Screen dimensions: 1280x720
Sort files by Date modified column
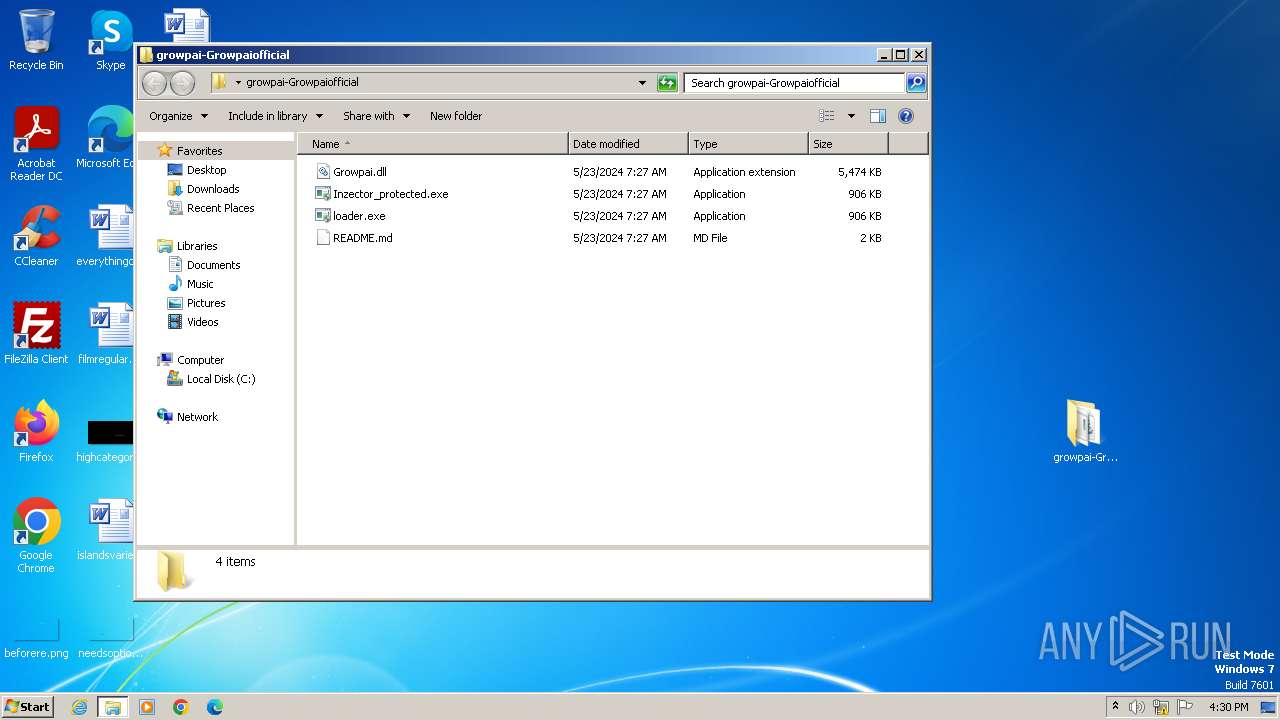point(628,144)
